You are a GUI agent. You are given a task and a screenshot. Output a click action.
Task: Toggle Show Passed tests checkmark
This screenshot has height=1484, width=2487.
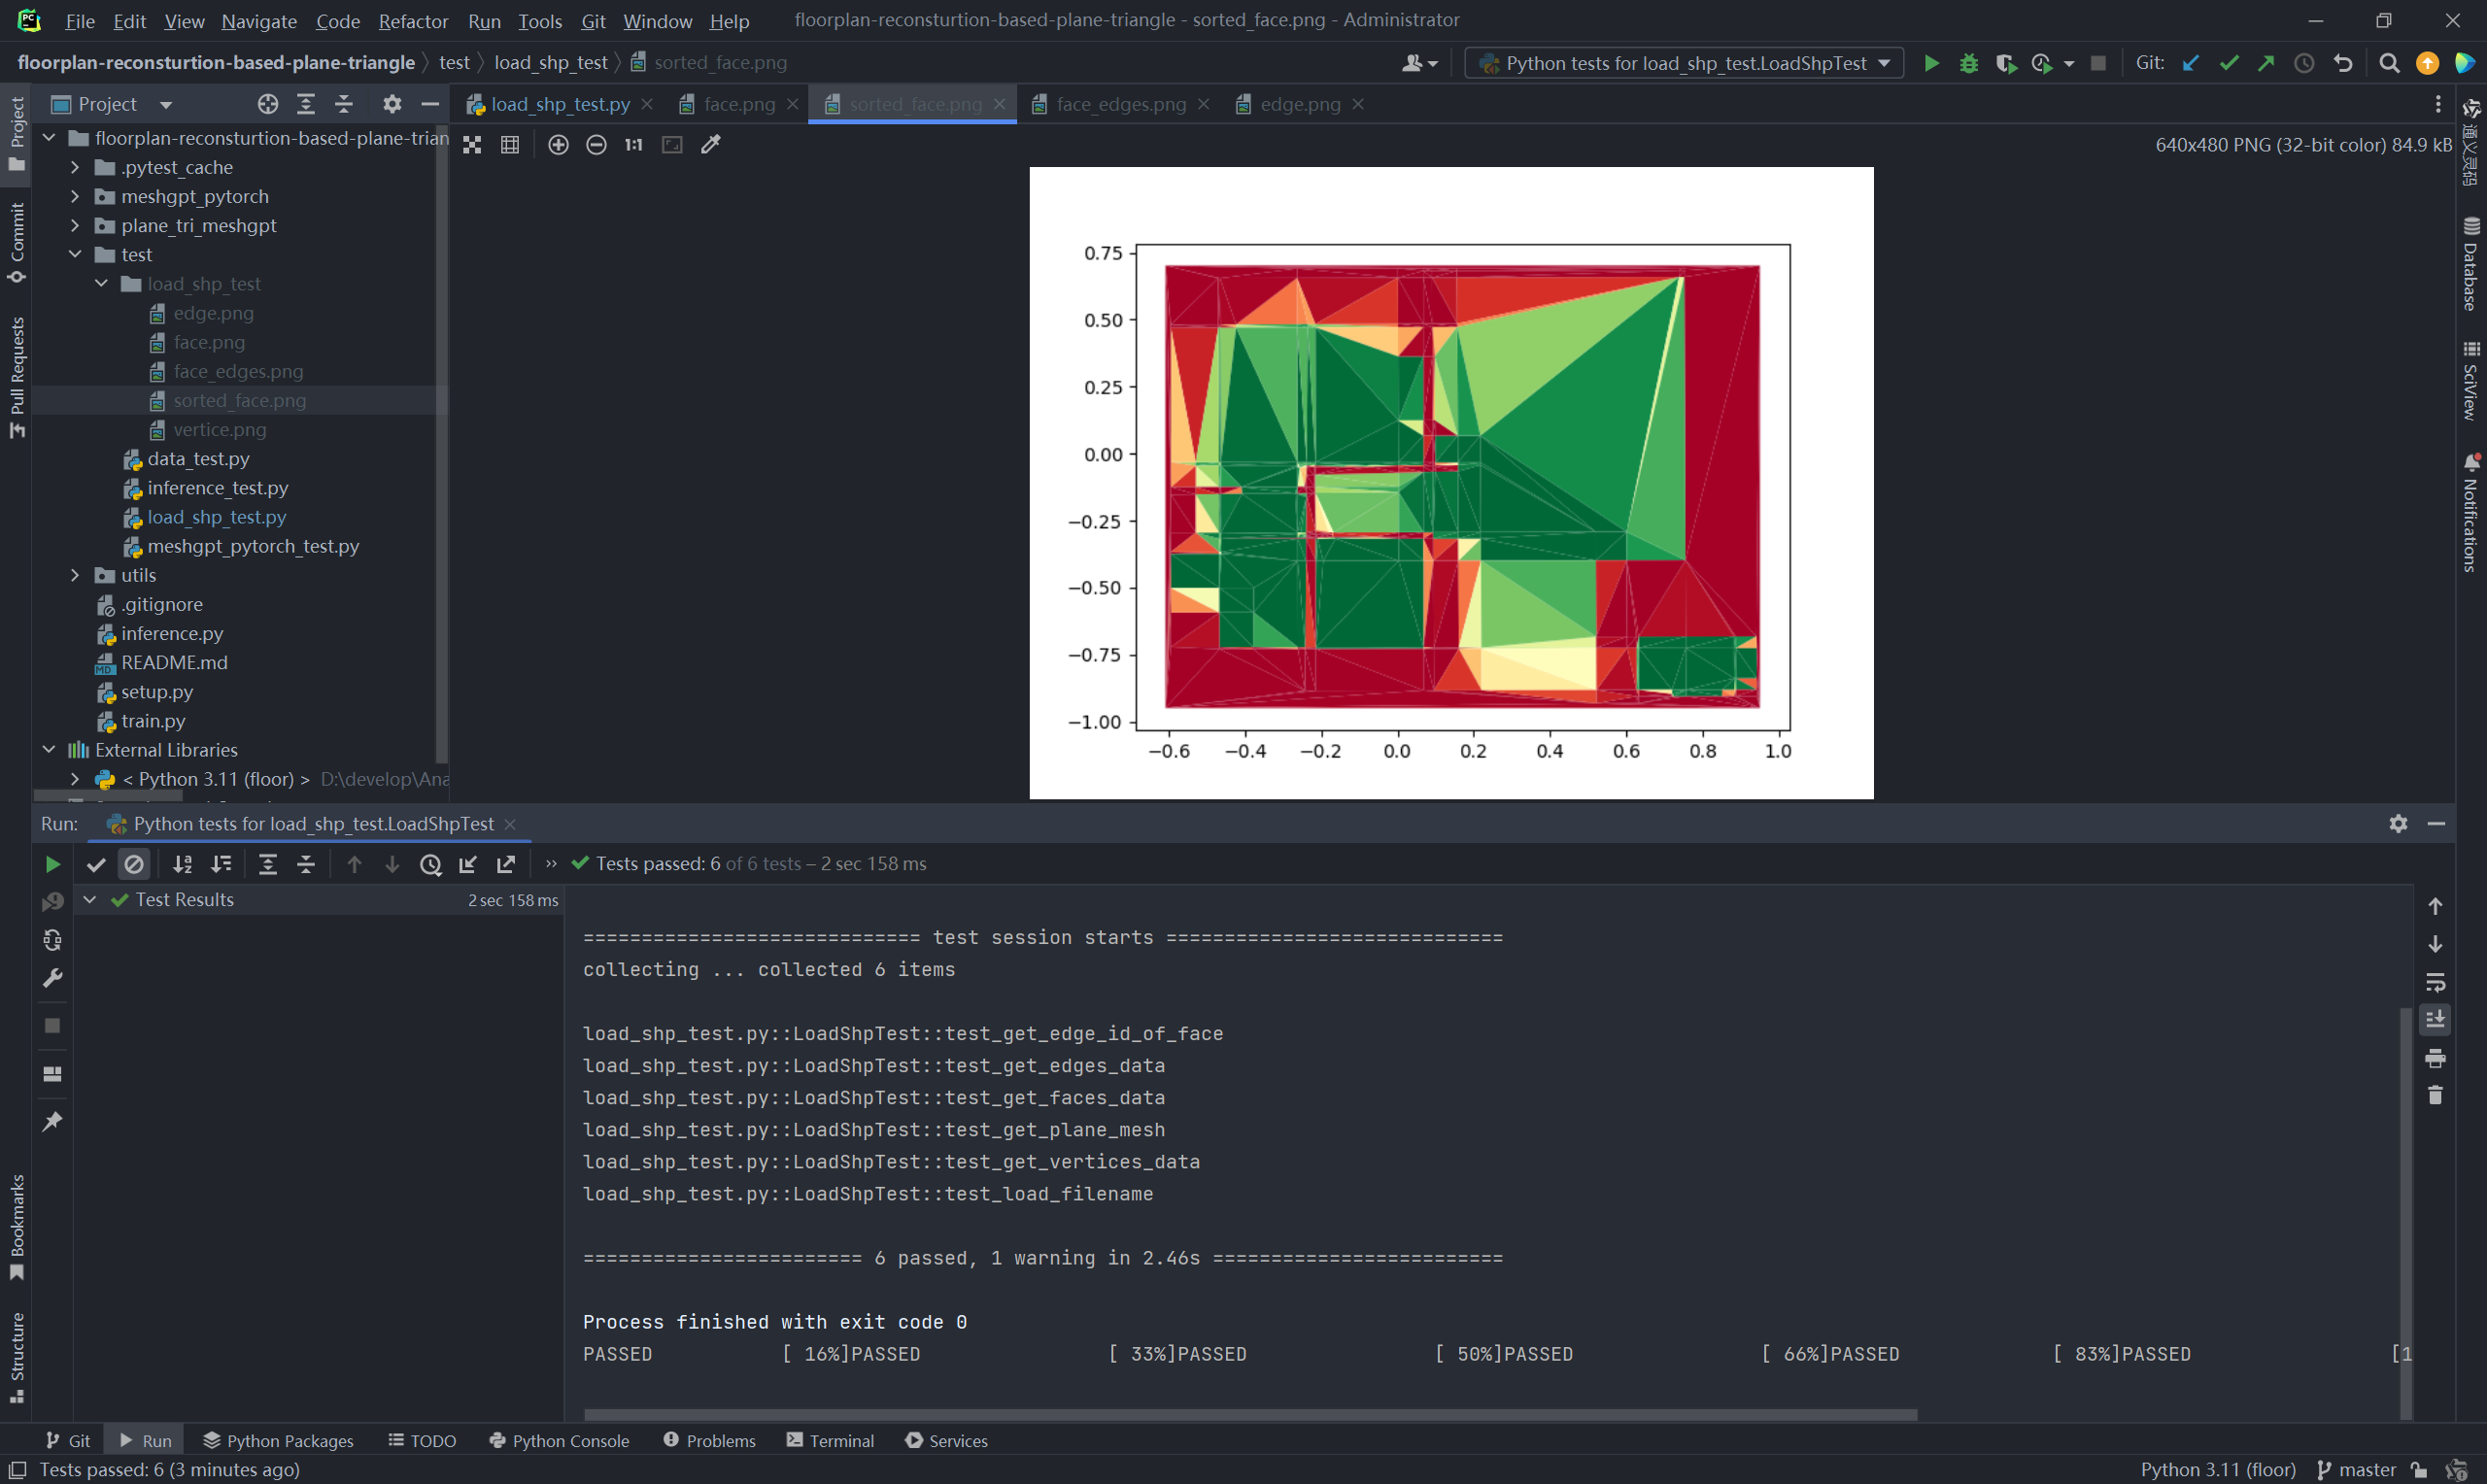[x=96, y=864]
